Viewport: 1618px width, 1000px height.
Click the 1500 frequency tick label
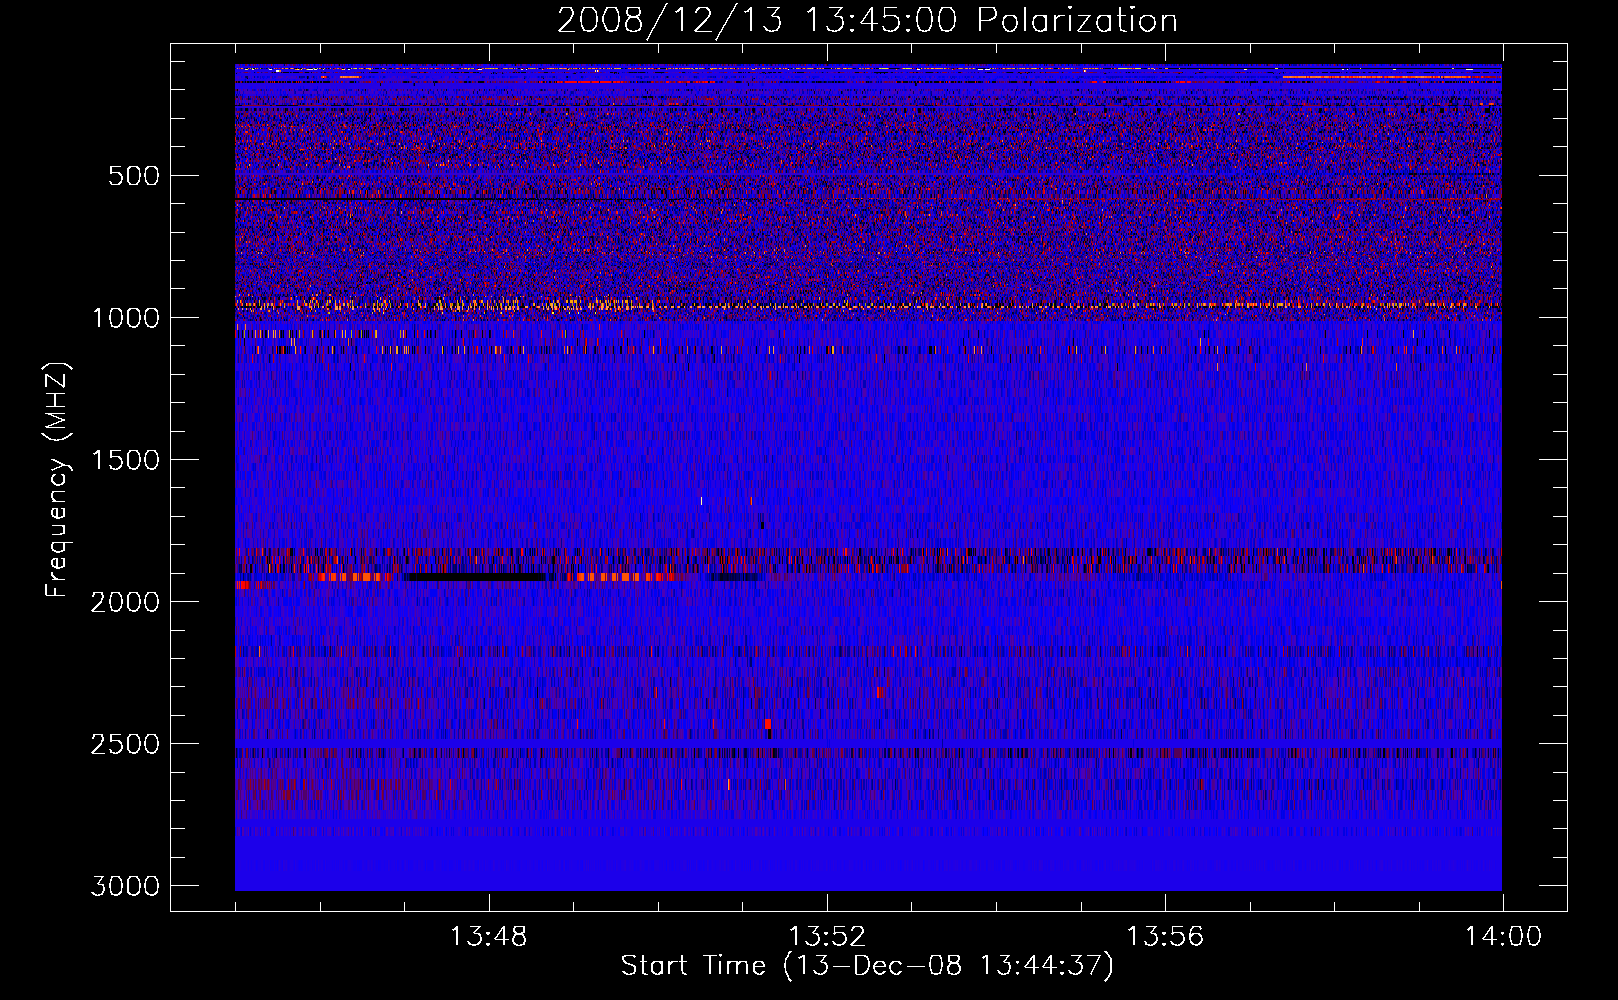point(125,460)
